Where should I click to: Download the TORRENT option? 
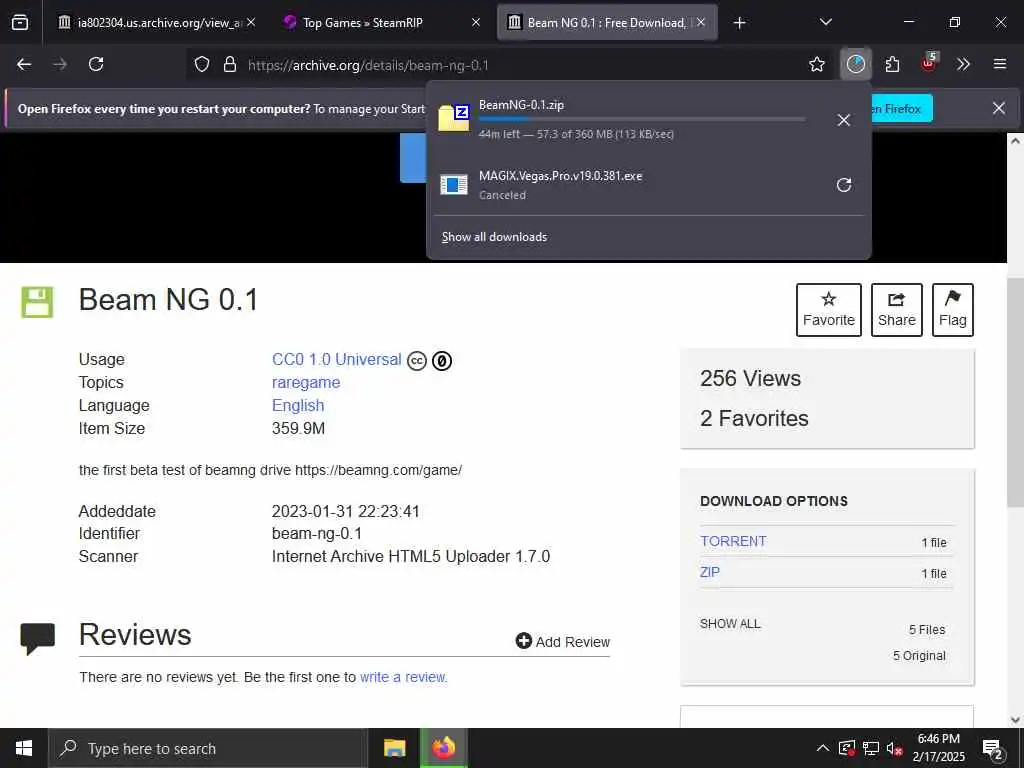point(733,541)
